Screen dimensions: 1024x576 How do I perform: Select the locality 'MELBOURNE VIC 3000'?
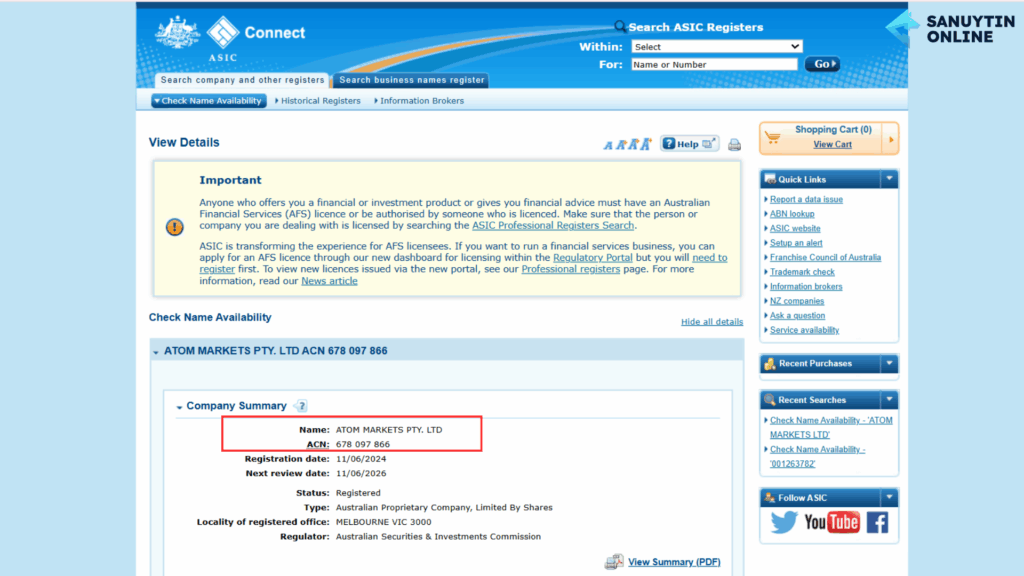click(383, 522)
